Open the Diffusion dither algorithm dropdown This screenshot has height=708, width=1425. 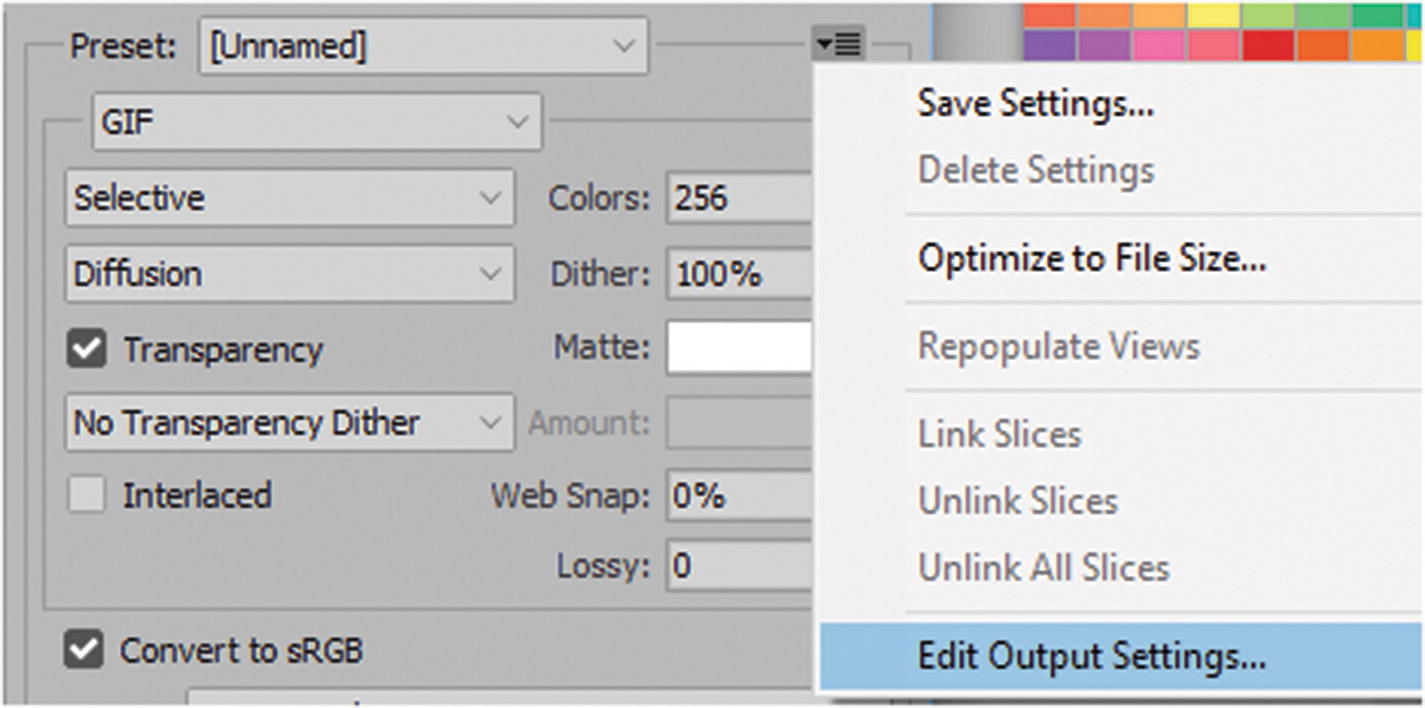coord(289,273)
